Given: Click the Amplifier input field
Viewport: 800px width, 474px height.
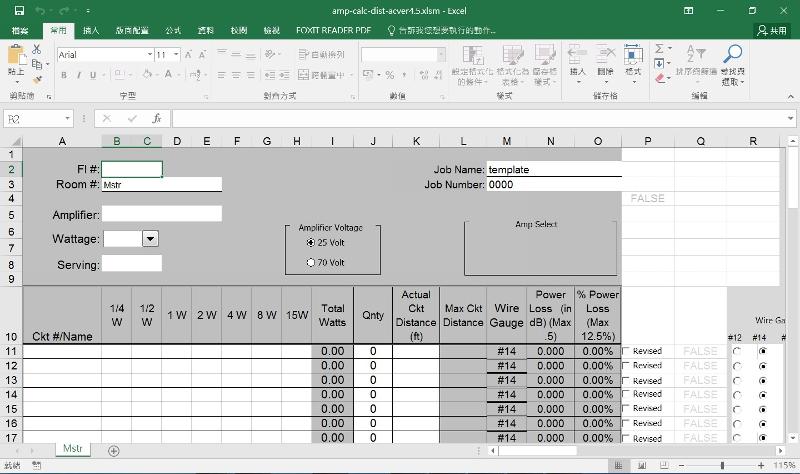Looking at the screenshot, I should (161, 214).
